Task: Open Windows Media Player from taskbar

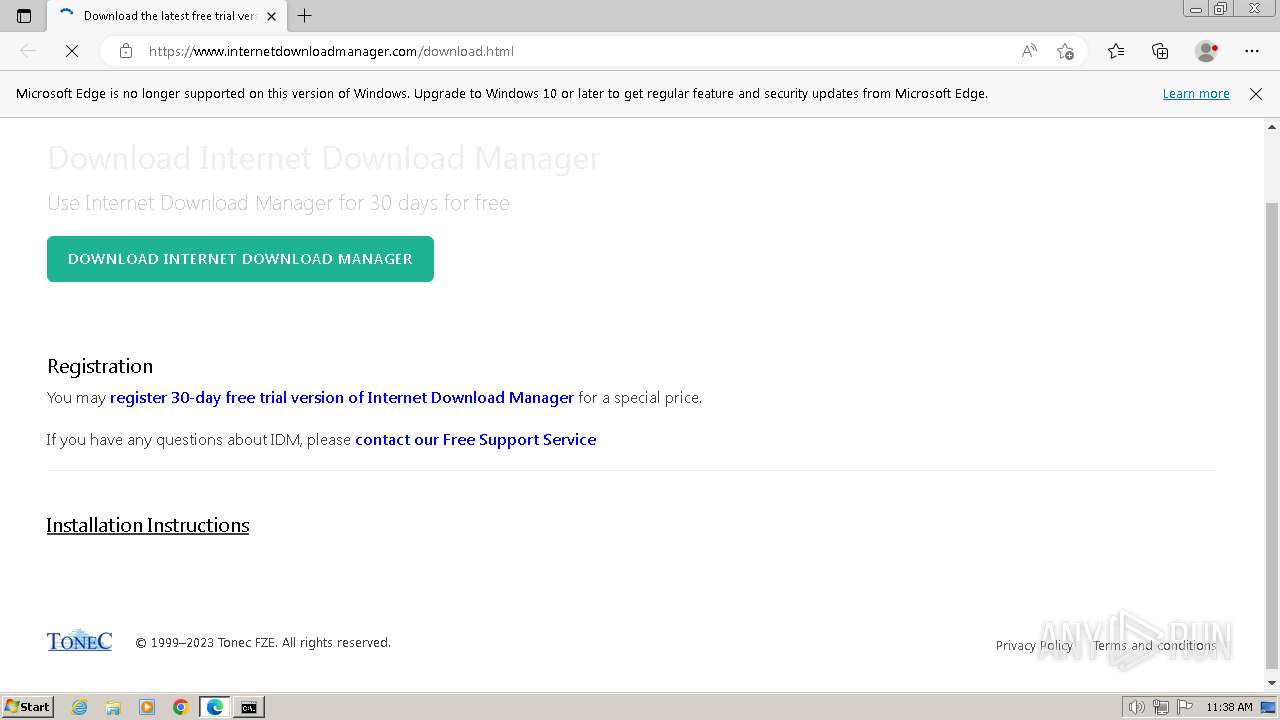Action: (x=147, y=707)
